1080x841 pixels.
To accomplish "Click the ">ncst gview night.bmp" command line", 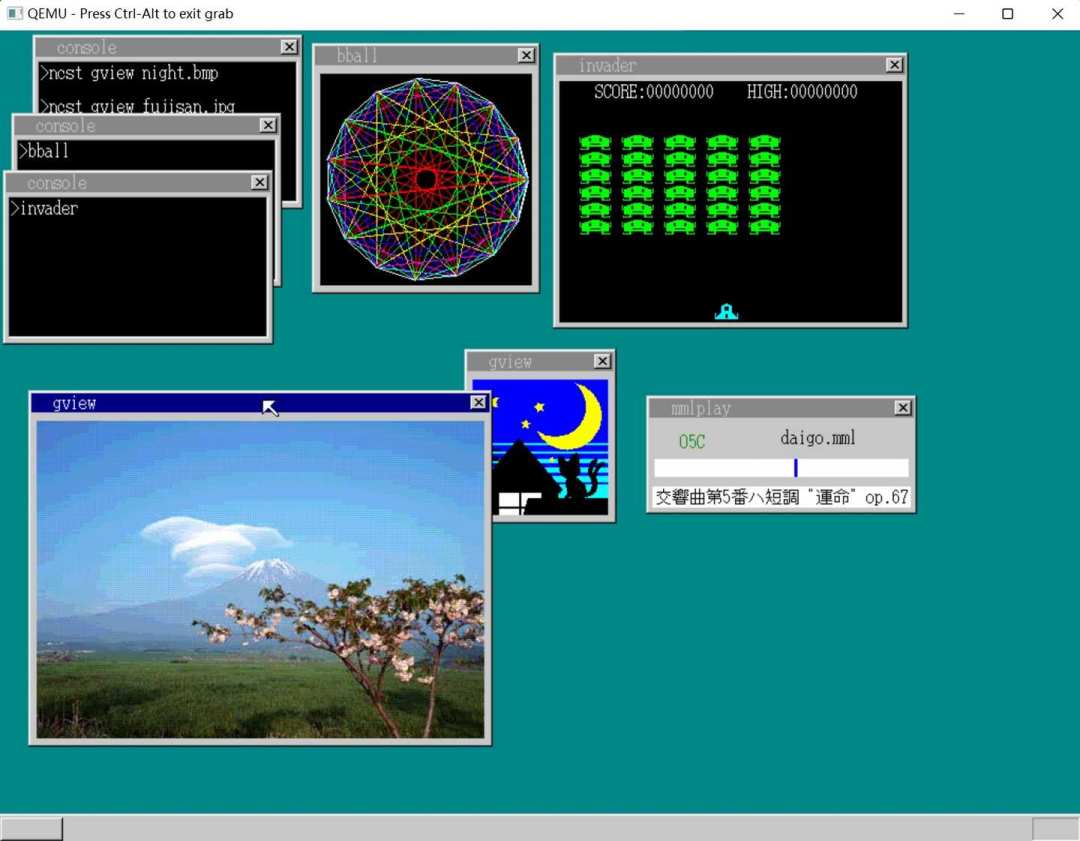I will (x=129, y=73).
